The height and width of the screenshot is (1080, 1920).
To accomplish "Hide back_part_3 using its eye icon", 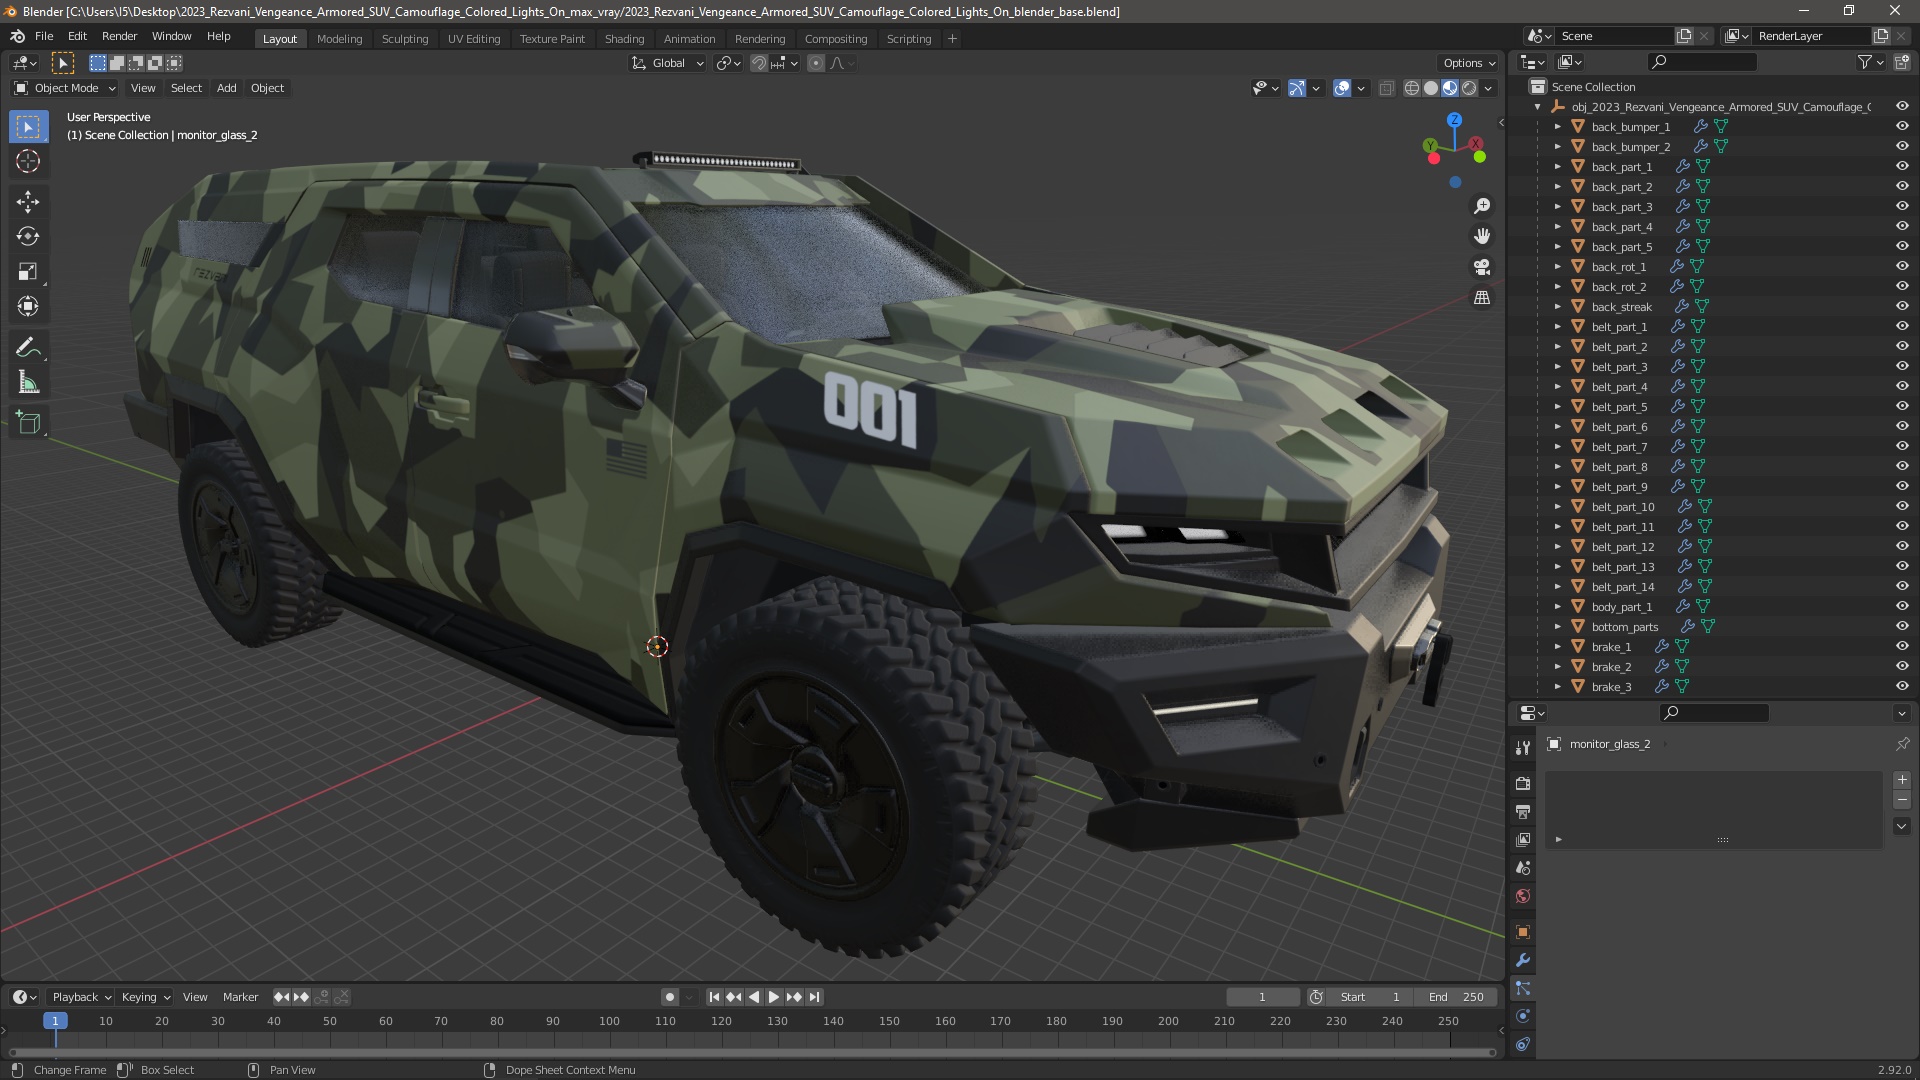I will 1902,206.
